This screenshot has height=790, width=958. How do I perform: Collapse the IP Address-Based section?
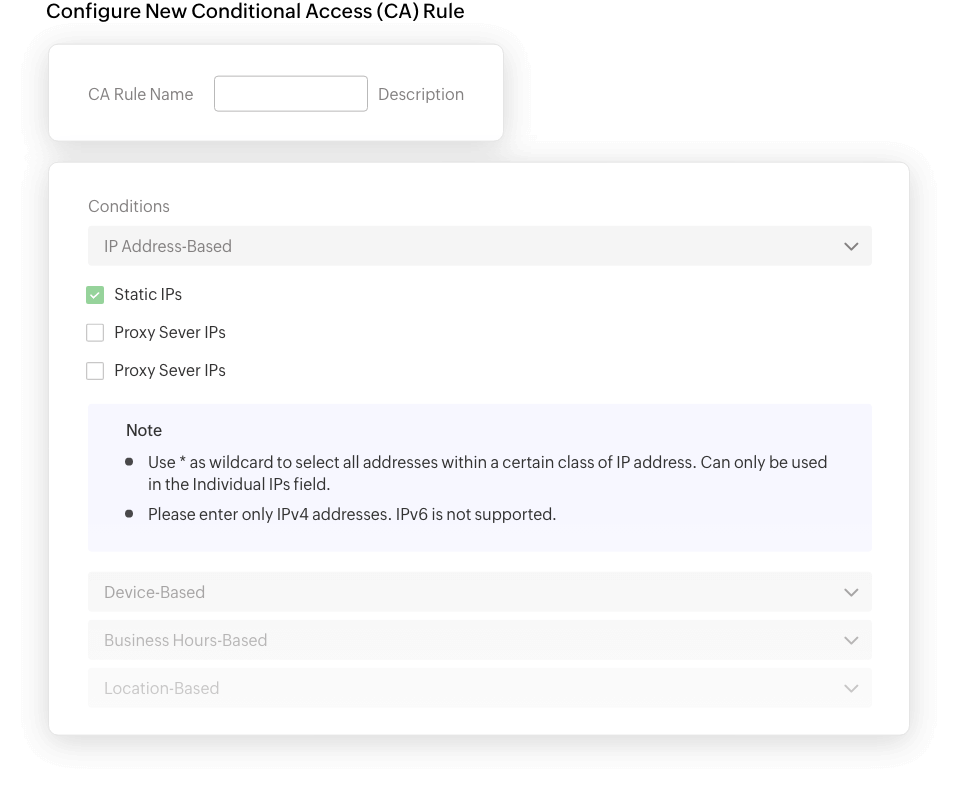coord(851,245)
